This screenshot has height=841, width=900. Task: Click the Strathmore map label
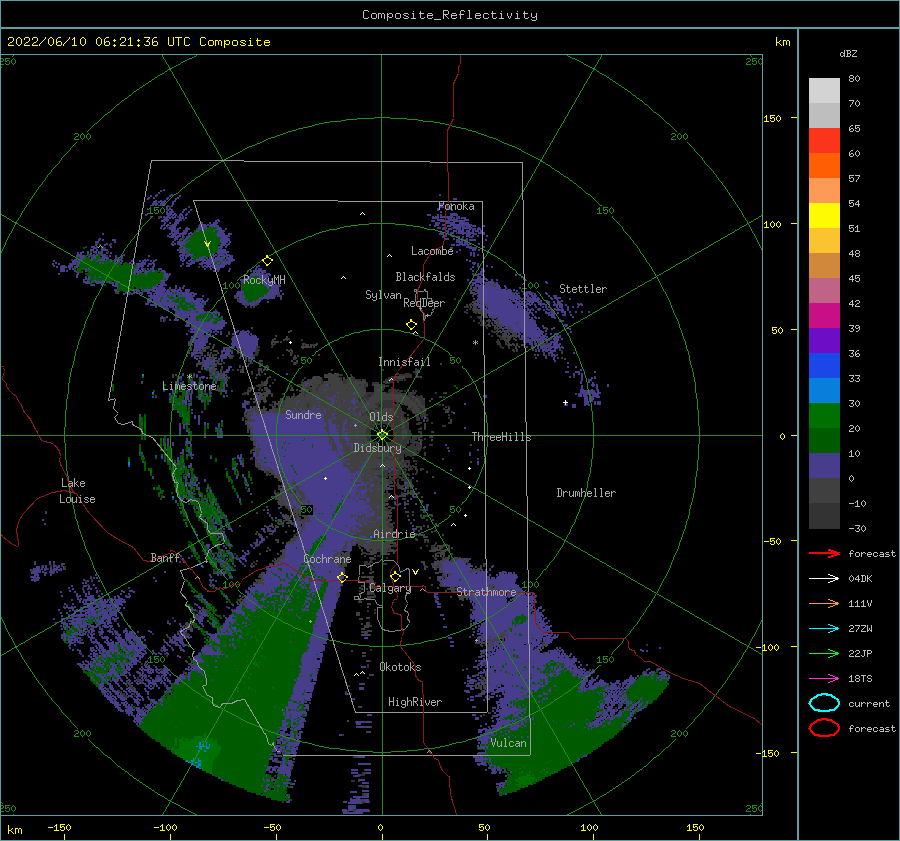tap(487, 592)
